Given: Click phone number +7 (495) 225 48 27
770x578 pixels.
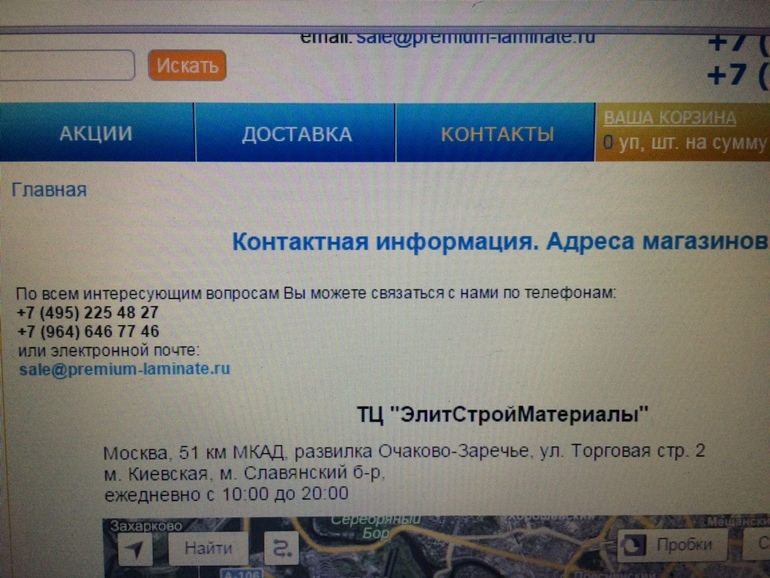Looking at the screenshot, I should (x=87, y=312).
